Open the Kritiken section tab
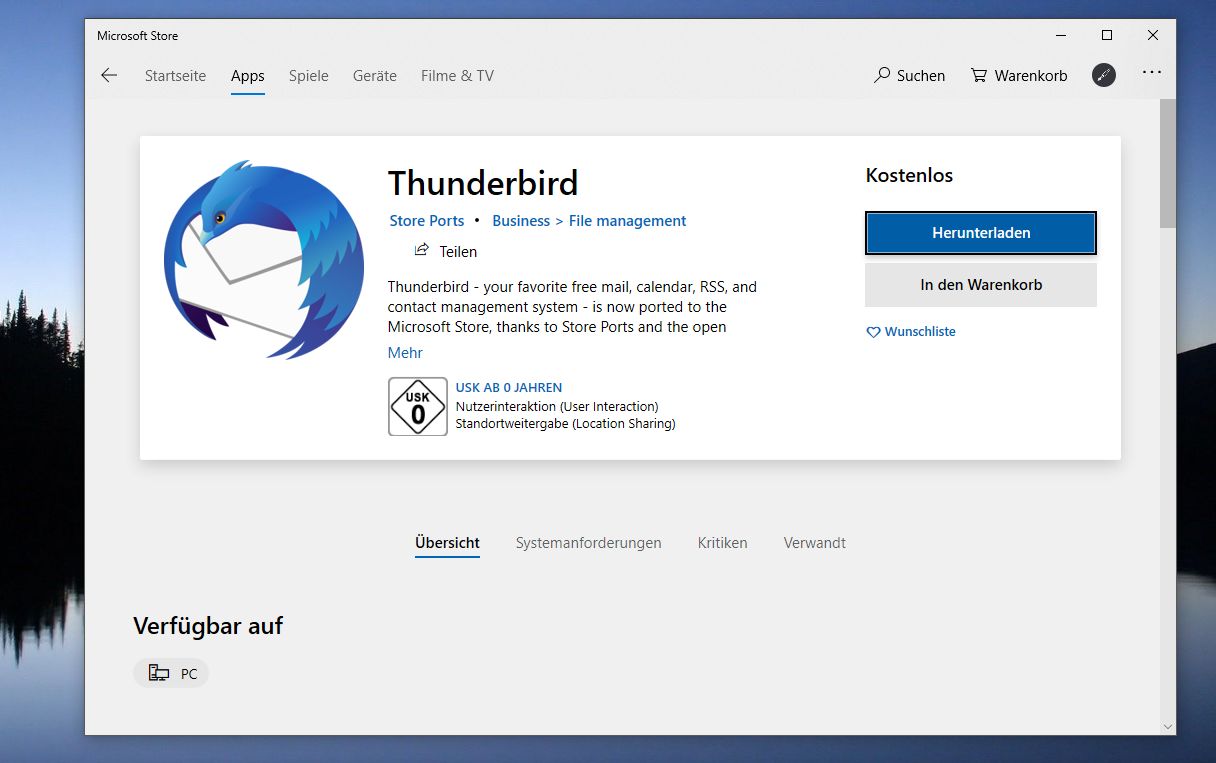This screenshot has width=1216, height=763. click(723, 543)
